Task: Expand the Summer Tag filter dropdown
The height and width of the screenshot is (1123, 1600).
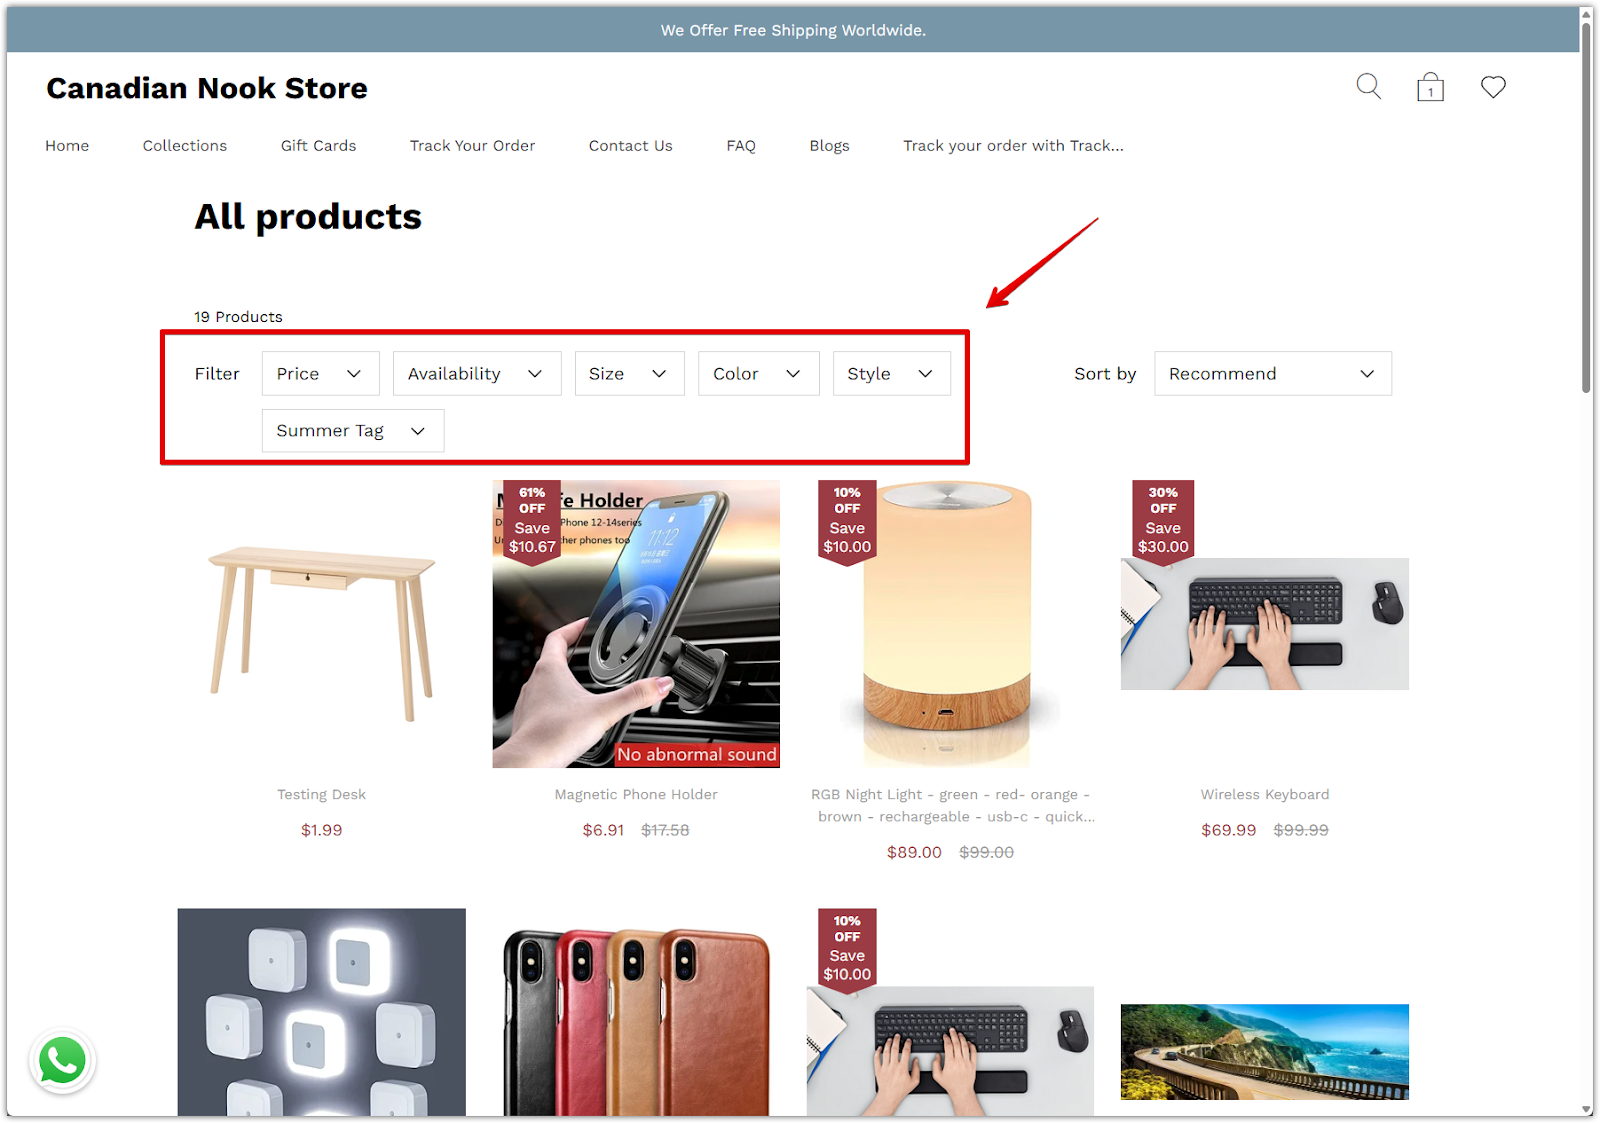Action: 352,430
